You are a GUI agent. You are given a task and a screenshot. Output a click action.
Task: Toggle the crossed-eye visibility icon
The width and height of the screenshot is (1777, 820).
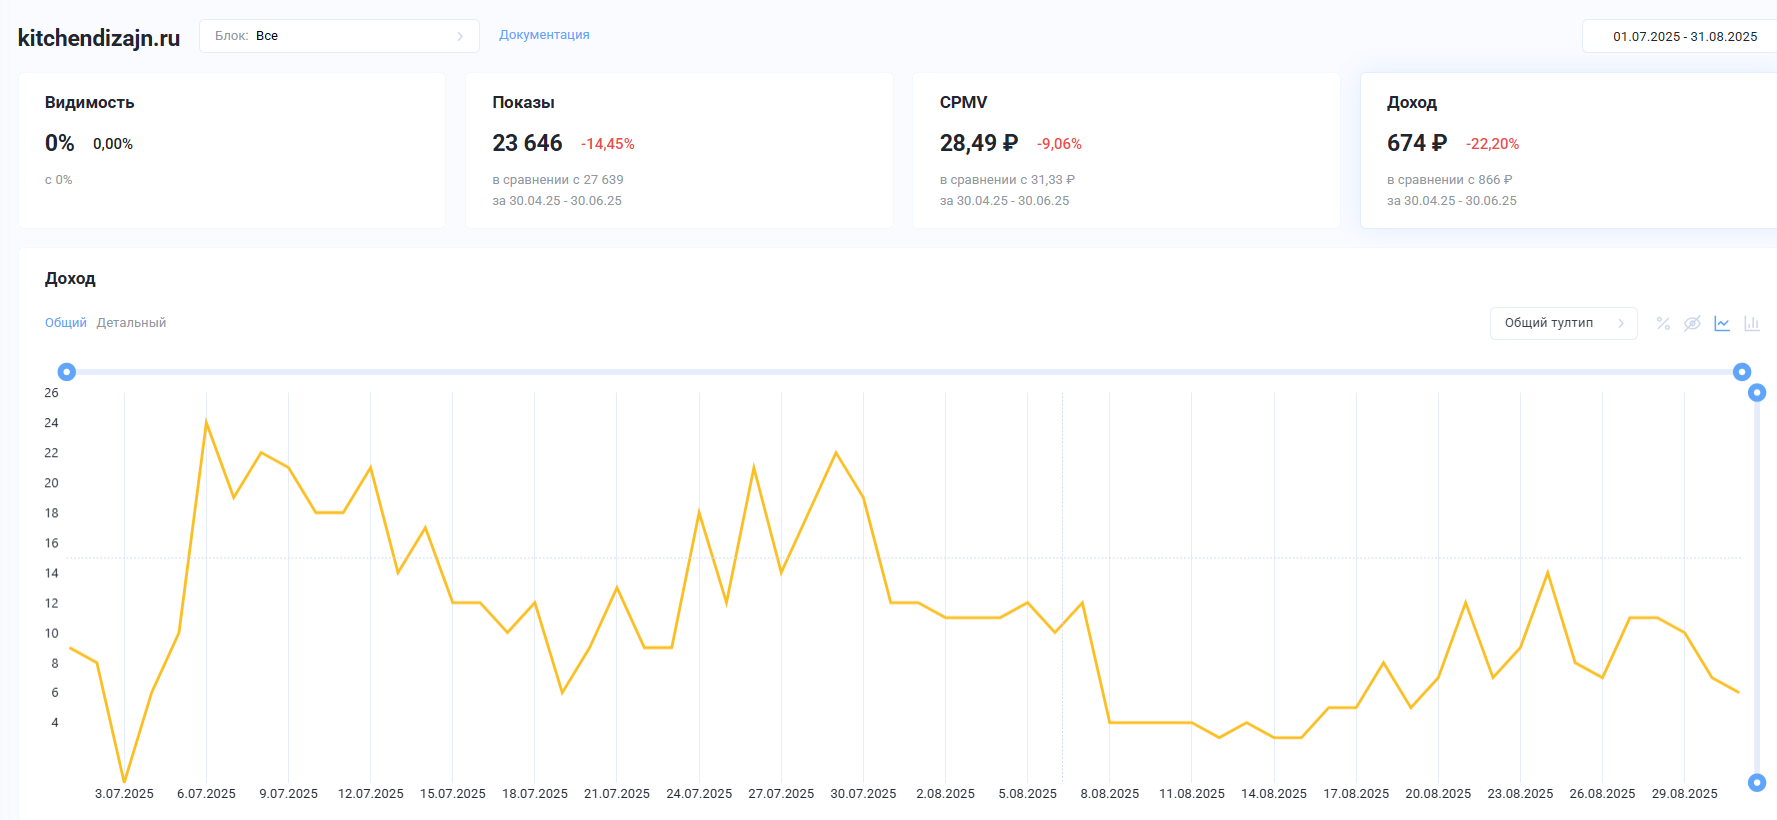pyautogui.click(x=1692, y=323)
